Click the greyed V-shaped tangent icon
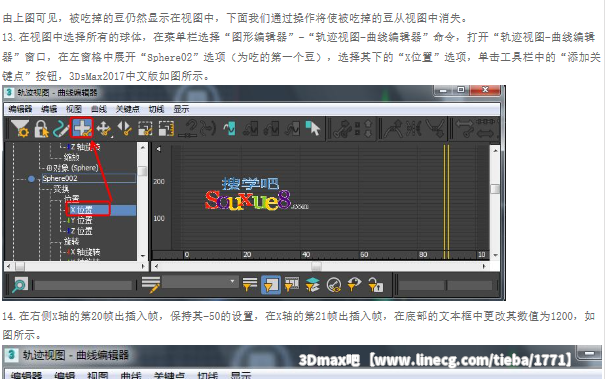Screen dimensions: 611x379 coord(434,129)
